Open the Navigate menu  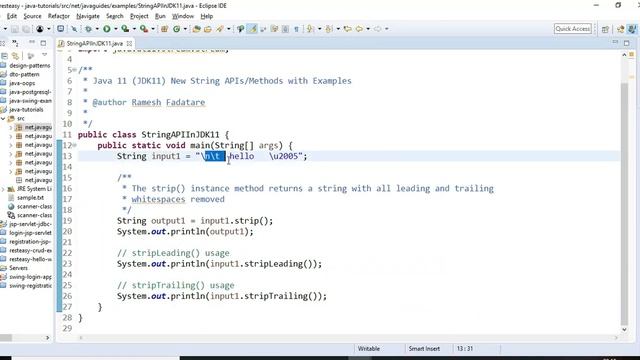(x=88, y=16)
